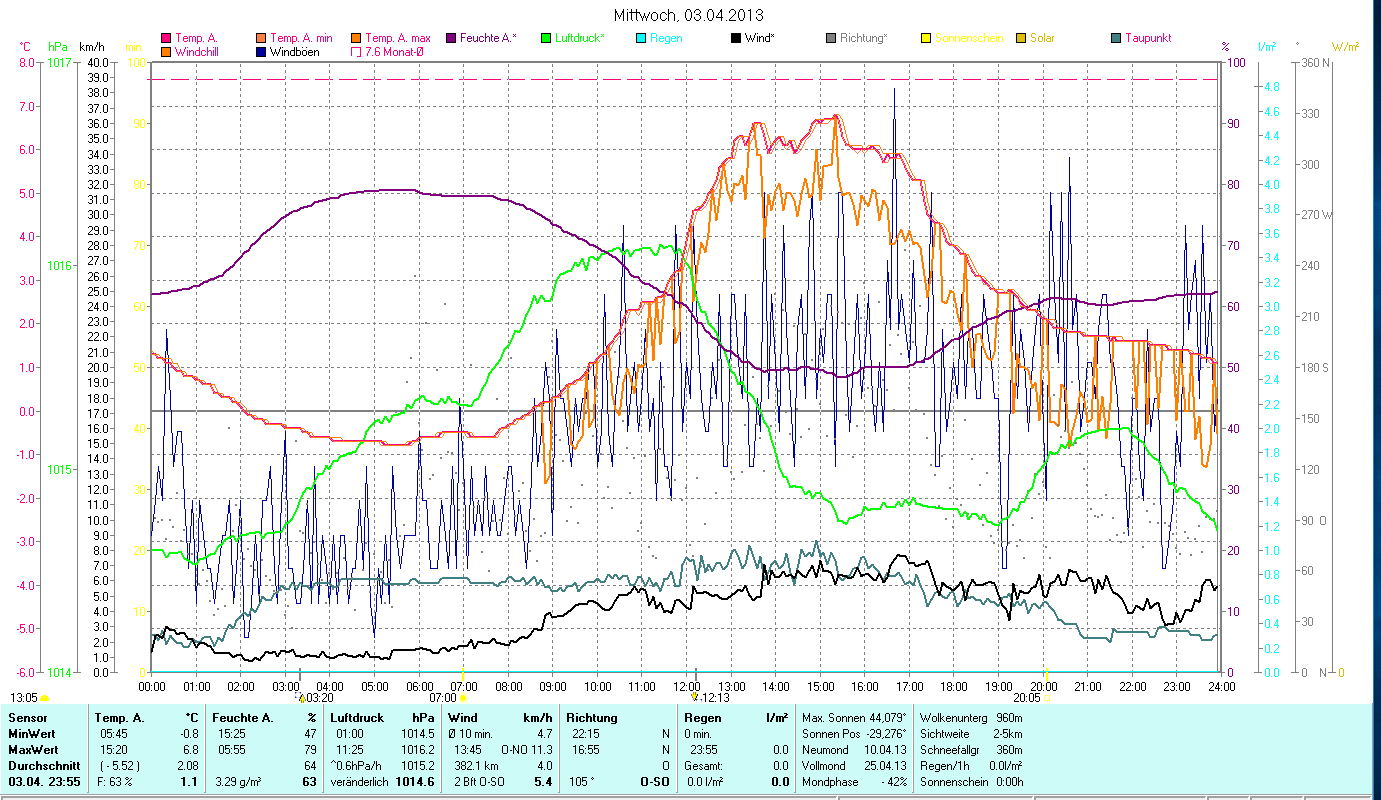Click the purple Feuchte A. legend square
1381x800 pixels.
click(451, 38)
